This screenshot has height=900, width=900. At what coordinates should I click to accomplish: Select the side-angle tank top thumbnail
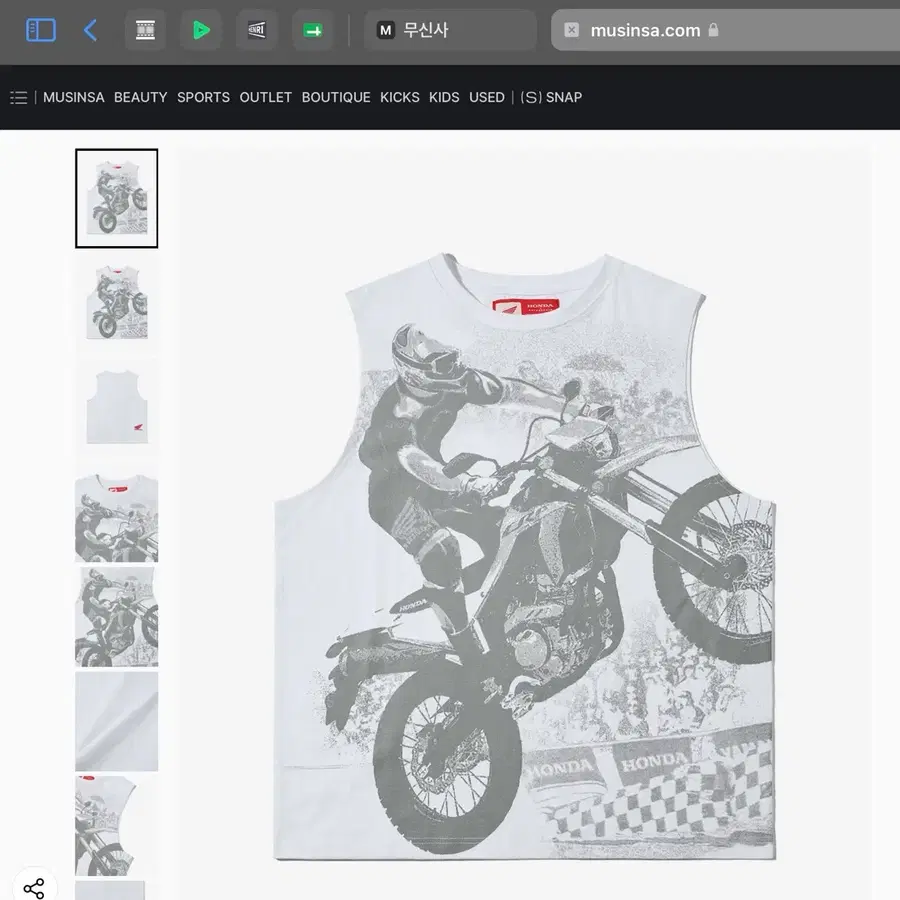[117, 825]
